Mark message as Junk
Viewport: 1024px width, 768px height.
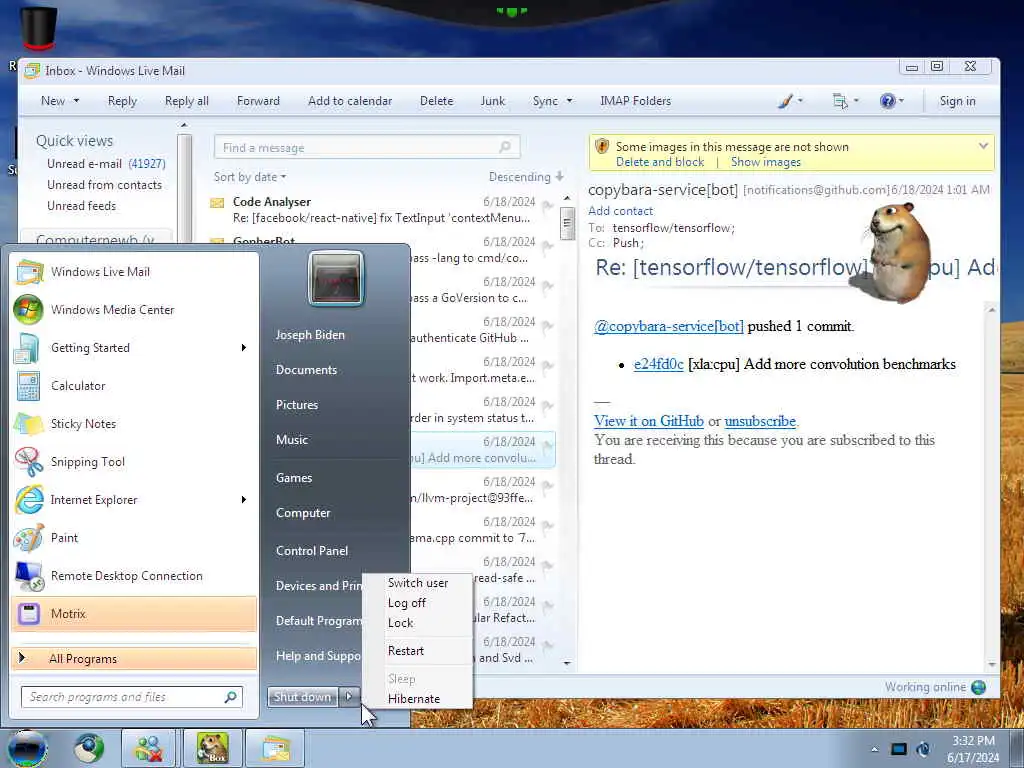coord(492,101)
